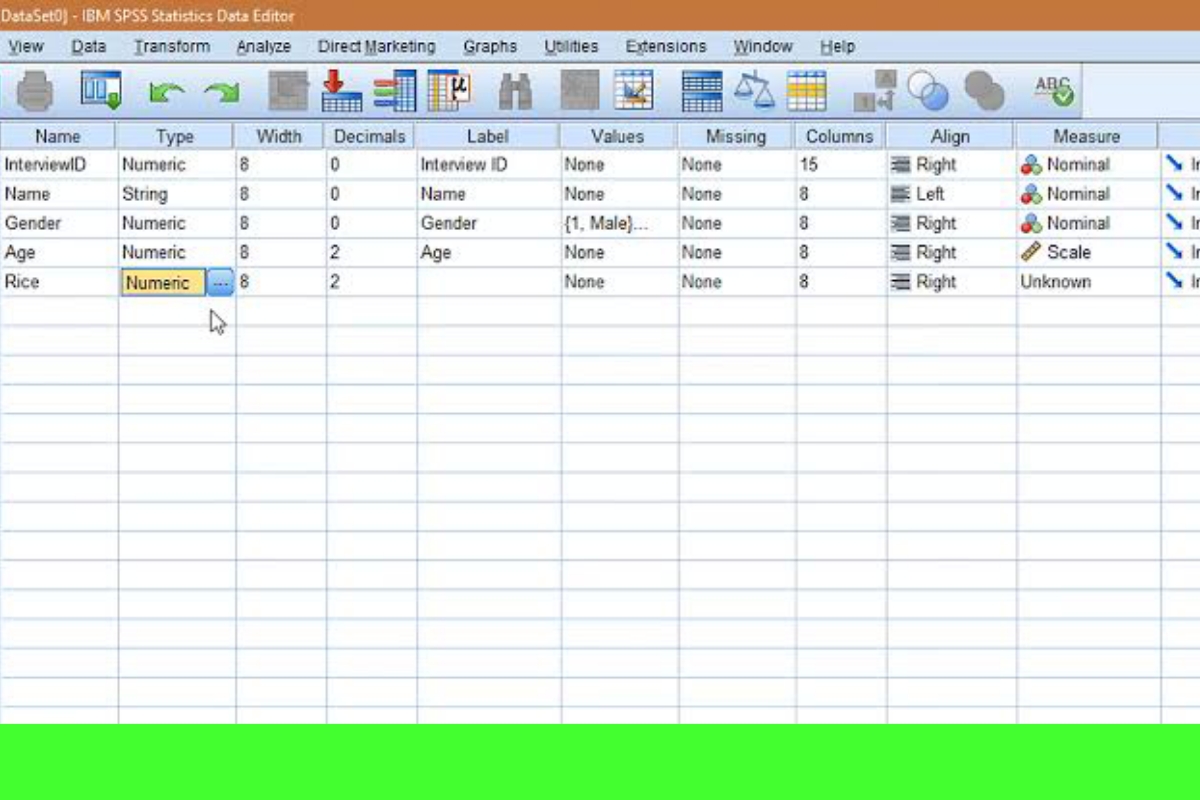The height and width of the screenshot is (800, 1200).
Task: Click the empty Label cell for Rice
Action: (488, 283)
